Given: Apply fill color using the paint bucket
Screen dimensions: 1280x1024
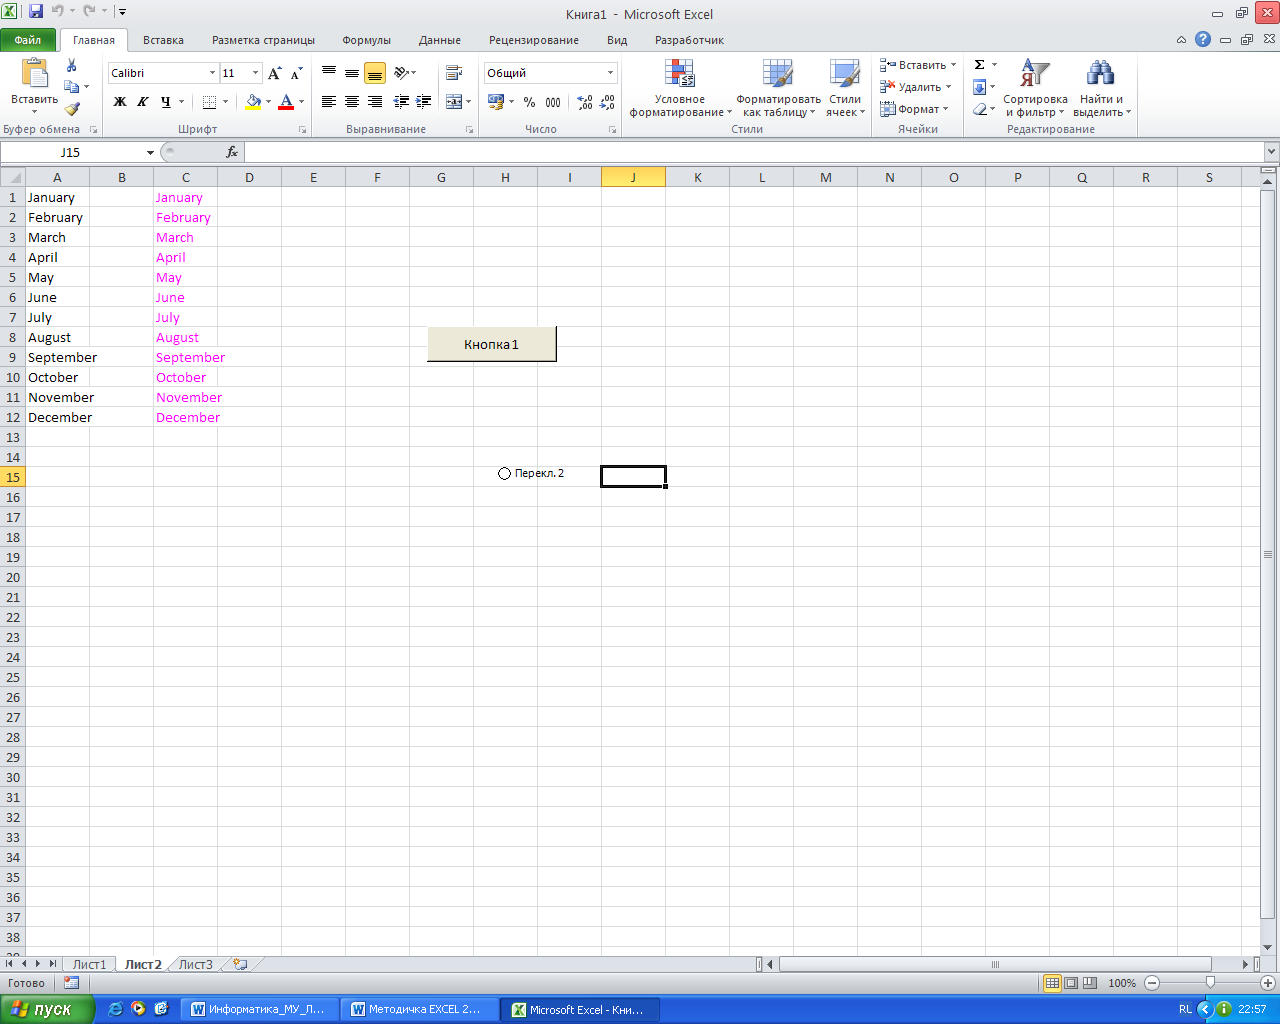Looking at the screenshot, I should [x=254, y=102].
